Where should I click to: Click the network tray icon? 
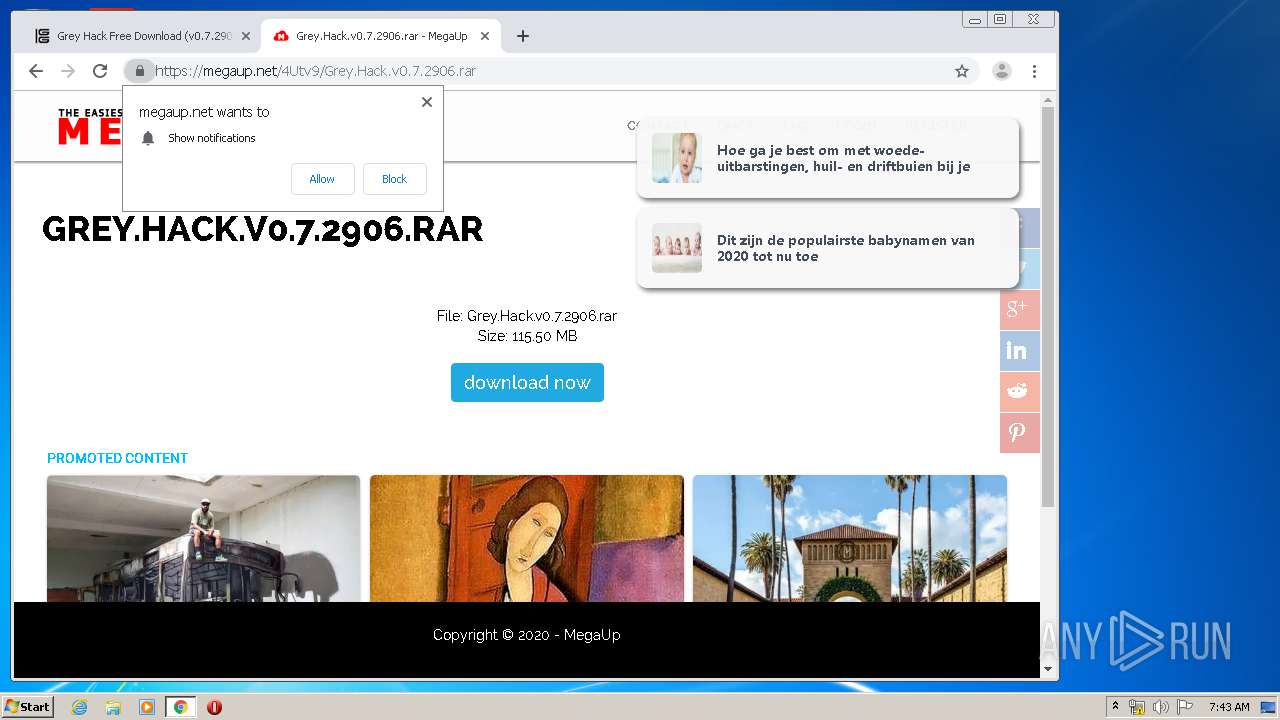[x=1137, y=707]
